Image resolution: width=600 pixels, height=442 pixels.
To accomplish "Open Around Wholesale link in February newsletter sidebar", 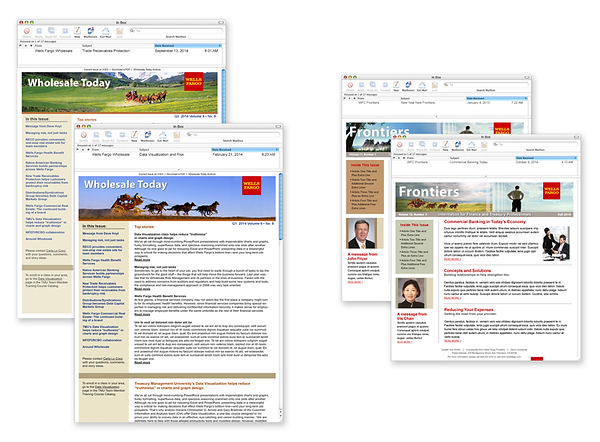I will [96, 347].
